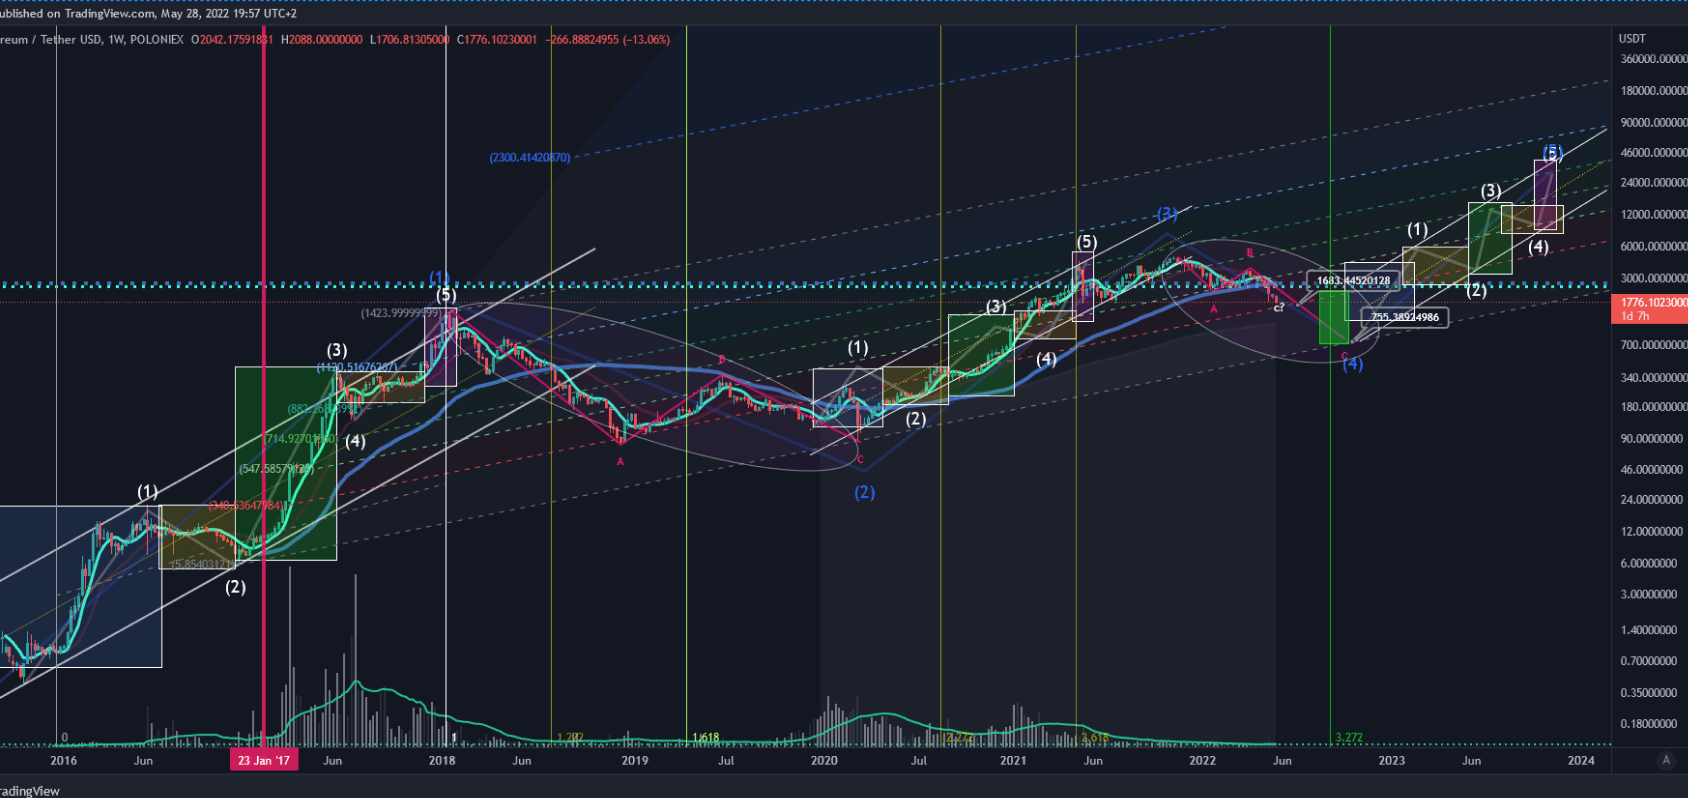The height and width of the screenshot is (798, 1688).
Task: Select the '23 Jan '17' date marker
Action: [264, 760]
